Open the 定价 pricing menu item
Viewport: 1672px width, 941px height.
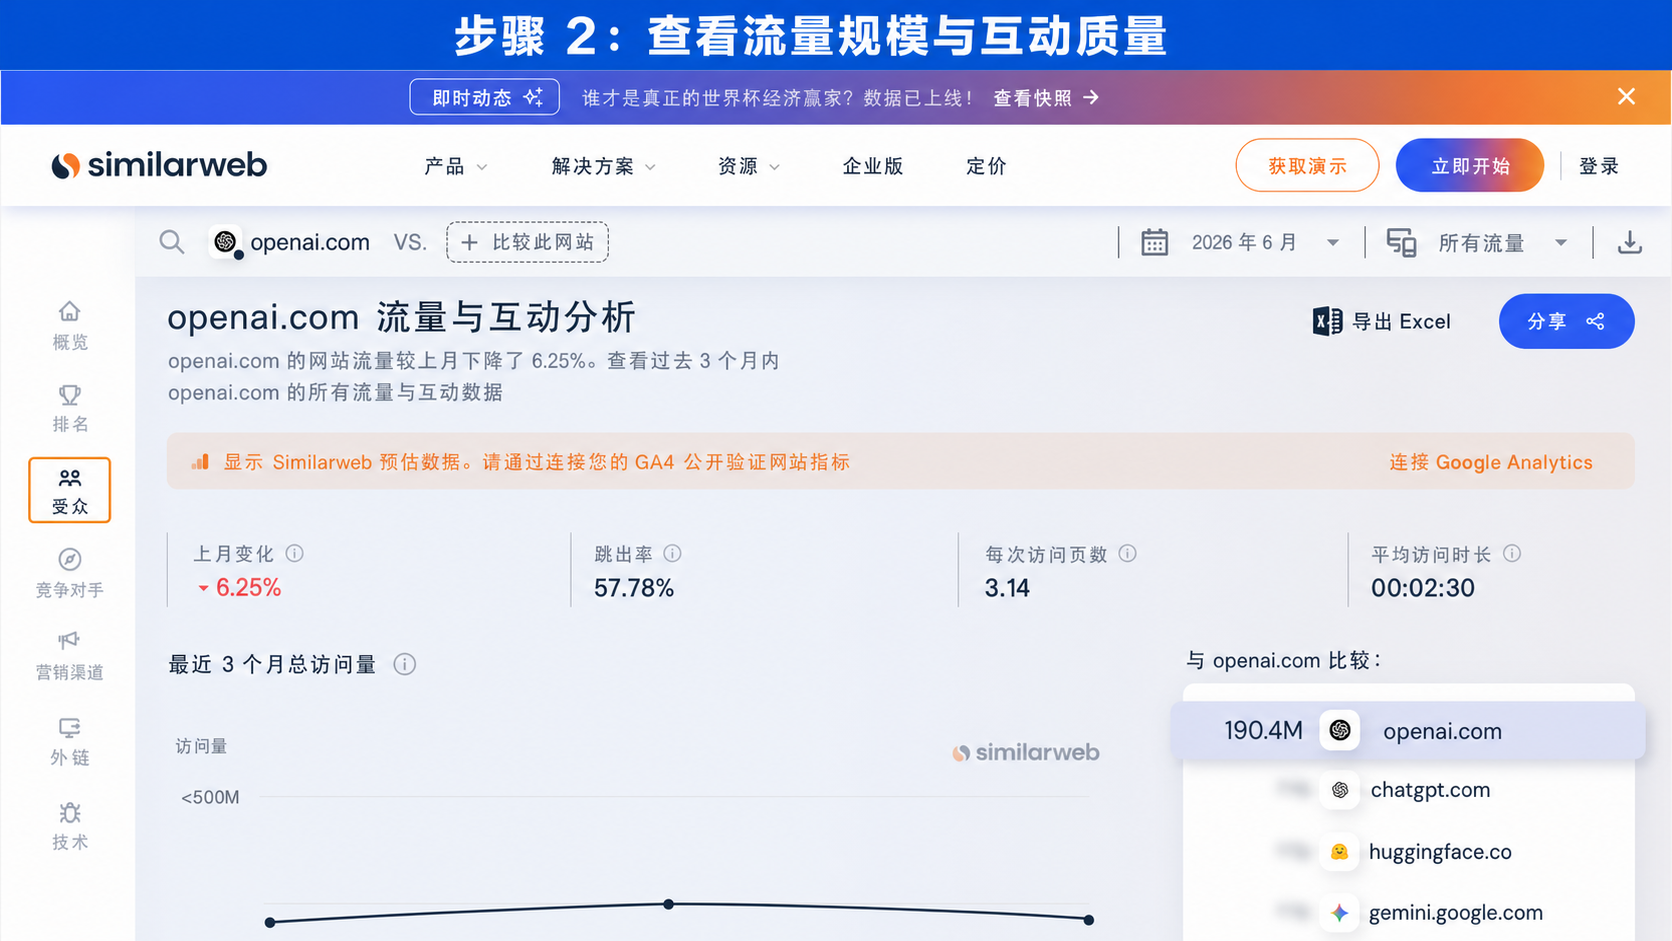[986, 166]
